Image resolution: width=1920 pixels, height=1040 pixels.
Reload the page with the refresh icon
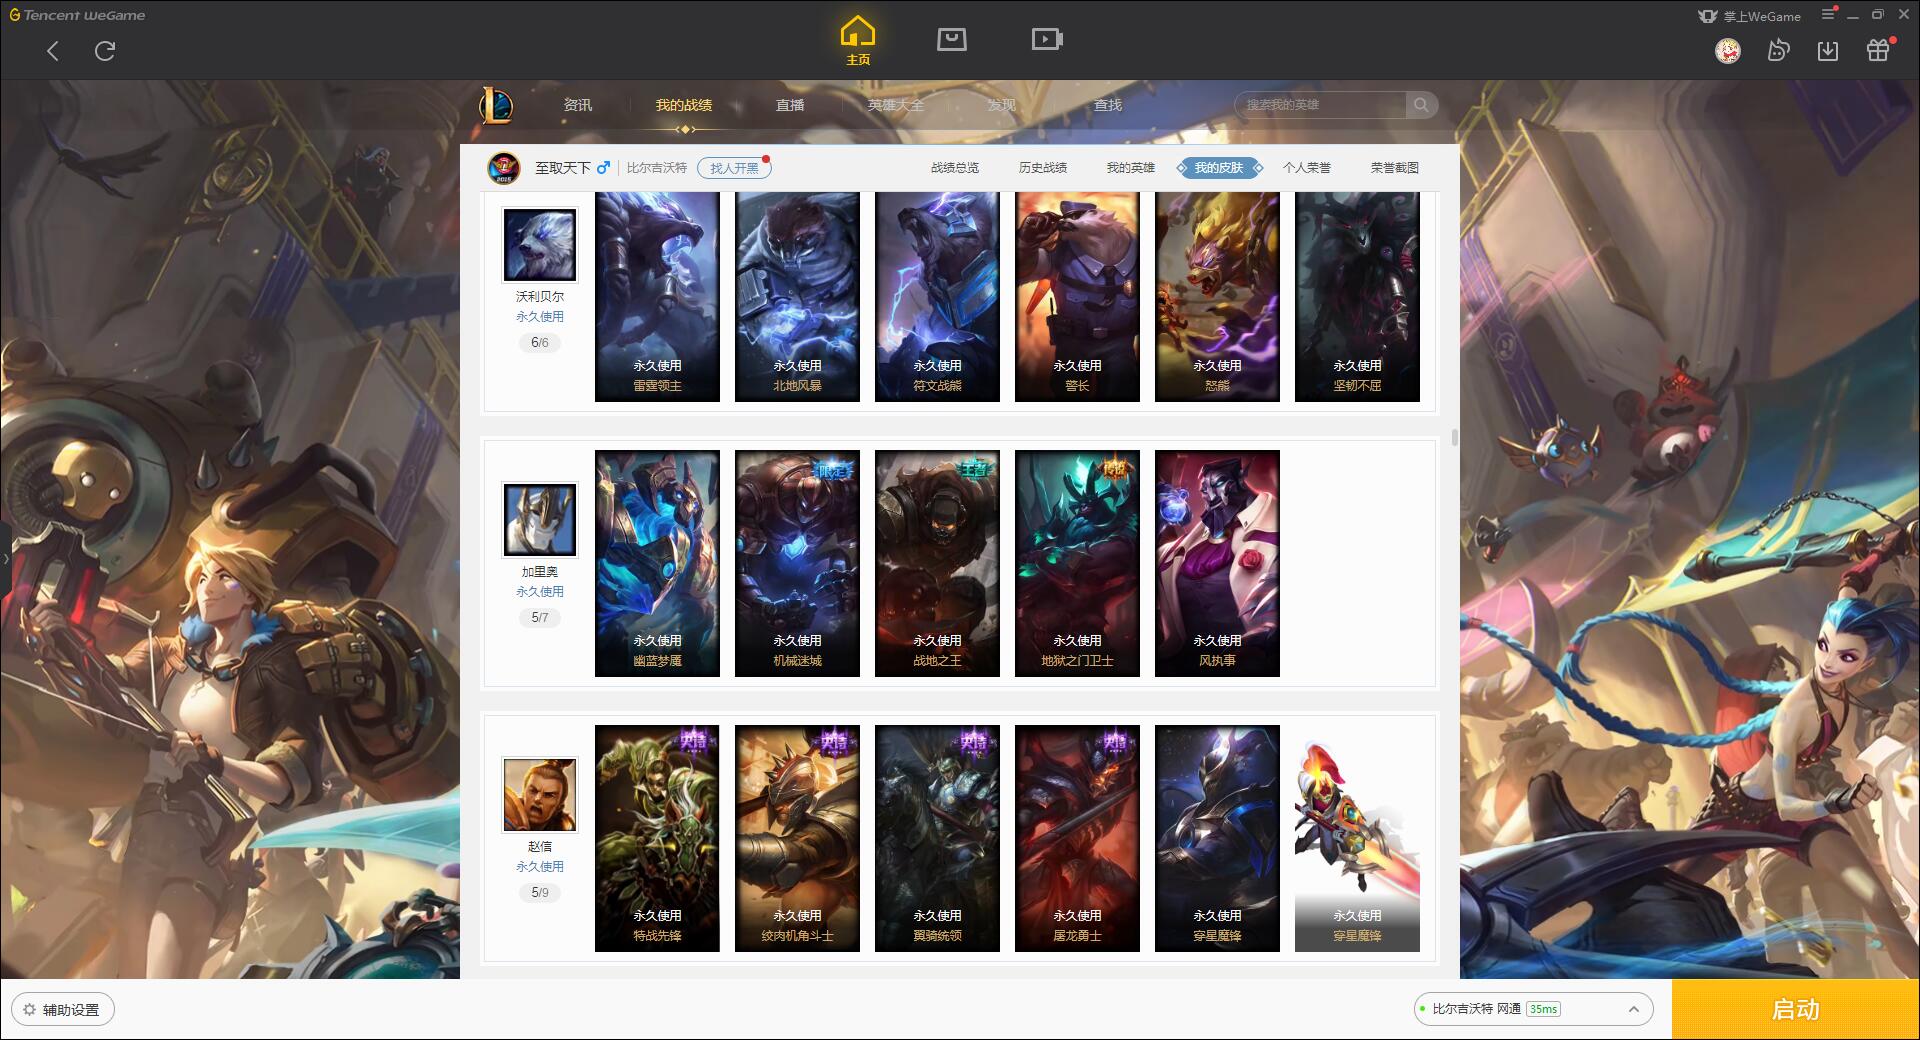pos(105,51)
